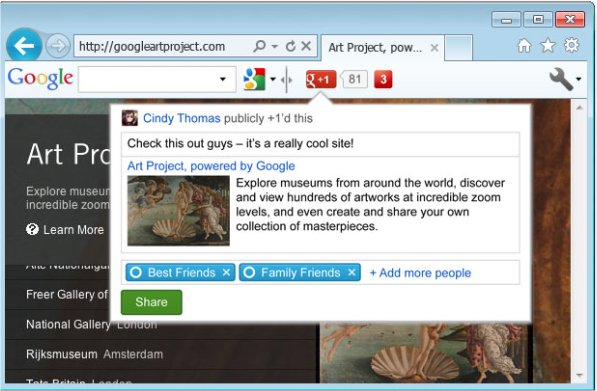
Task: Remove the Family Friends circle
Action: tap(351, 273)
